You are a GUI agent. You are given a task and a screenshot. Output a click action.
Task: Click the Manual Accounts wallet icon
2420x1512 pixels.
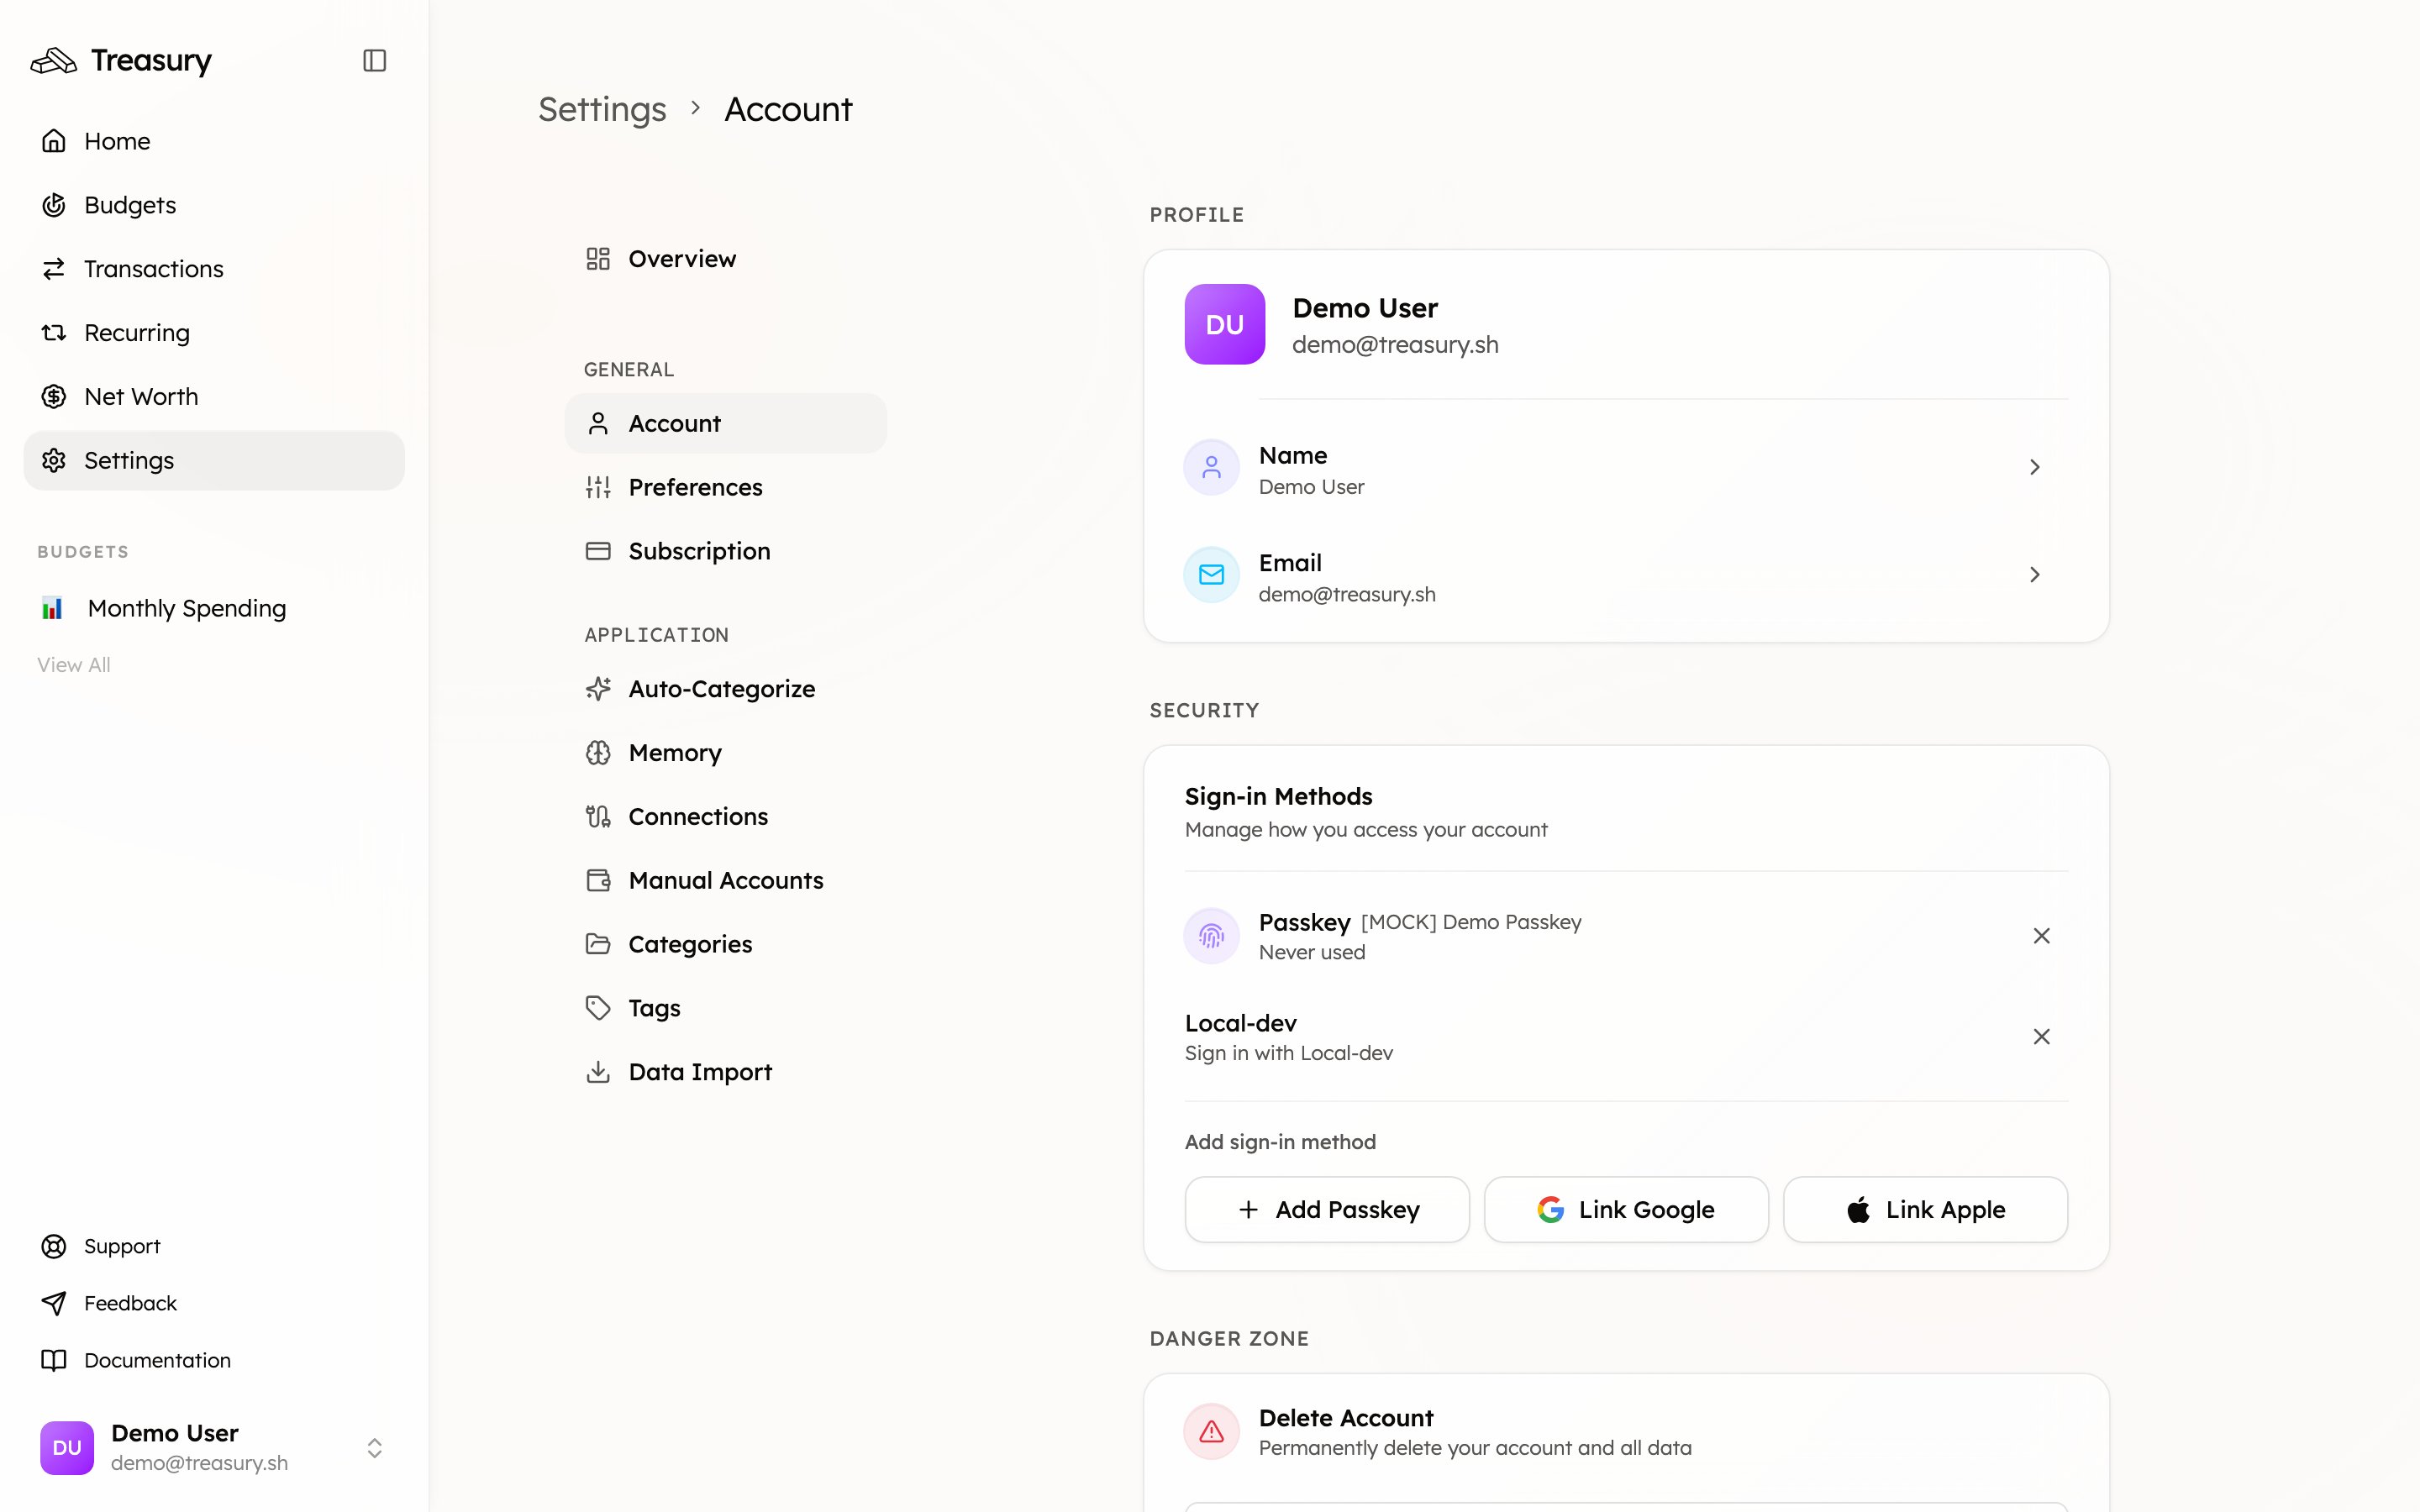point(598,881)
